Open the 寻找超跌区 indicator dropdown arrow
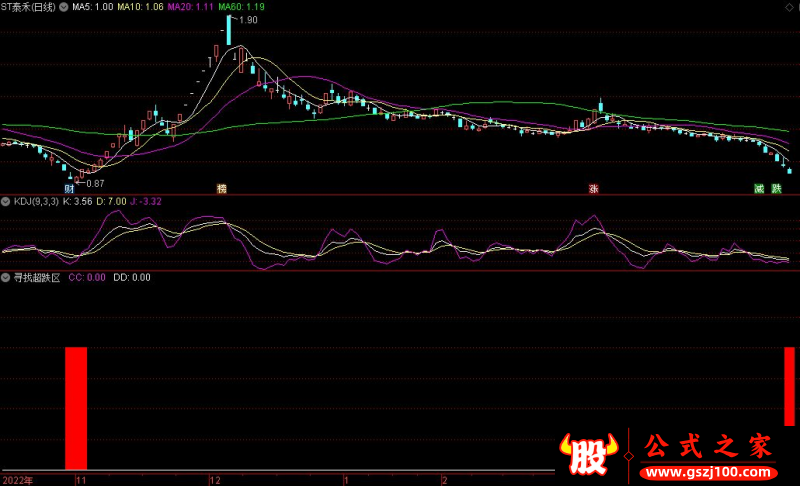Screen dimensions: 800x486 tap(7, 277)
